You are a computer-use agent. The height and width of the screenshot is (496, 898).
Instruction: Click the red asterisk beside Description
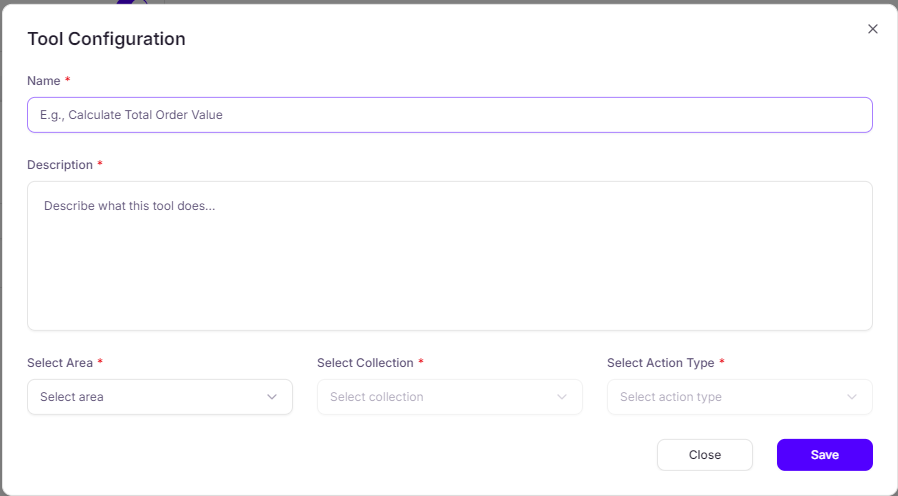pyautogui.click(x=100, y=164)
